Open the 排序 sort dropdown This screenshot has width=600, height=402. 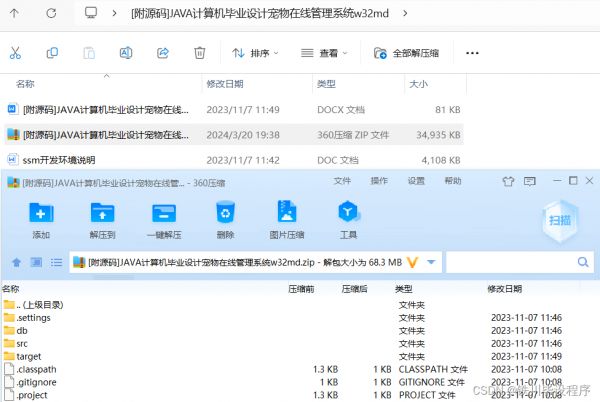[255, 53]
